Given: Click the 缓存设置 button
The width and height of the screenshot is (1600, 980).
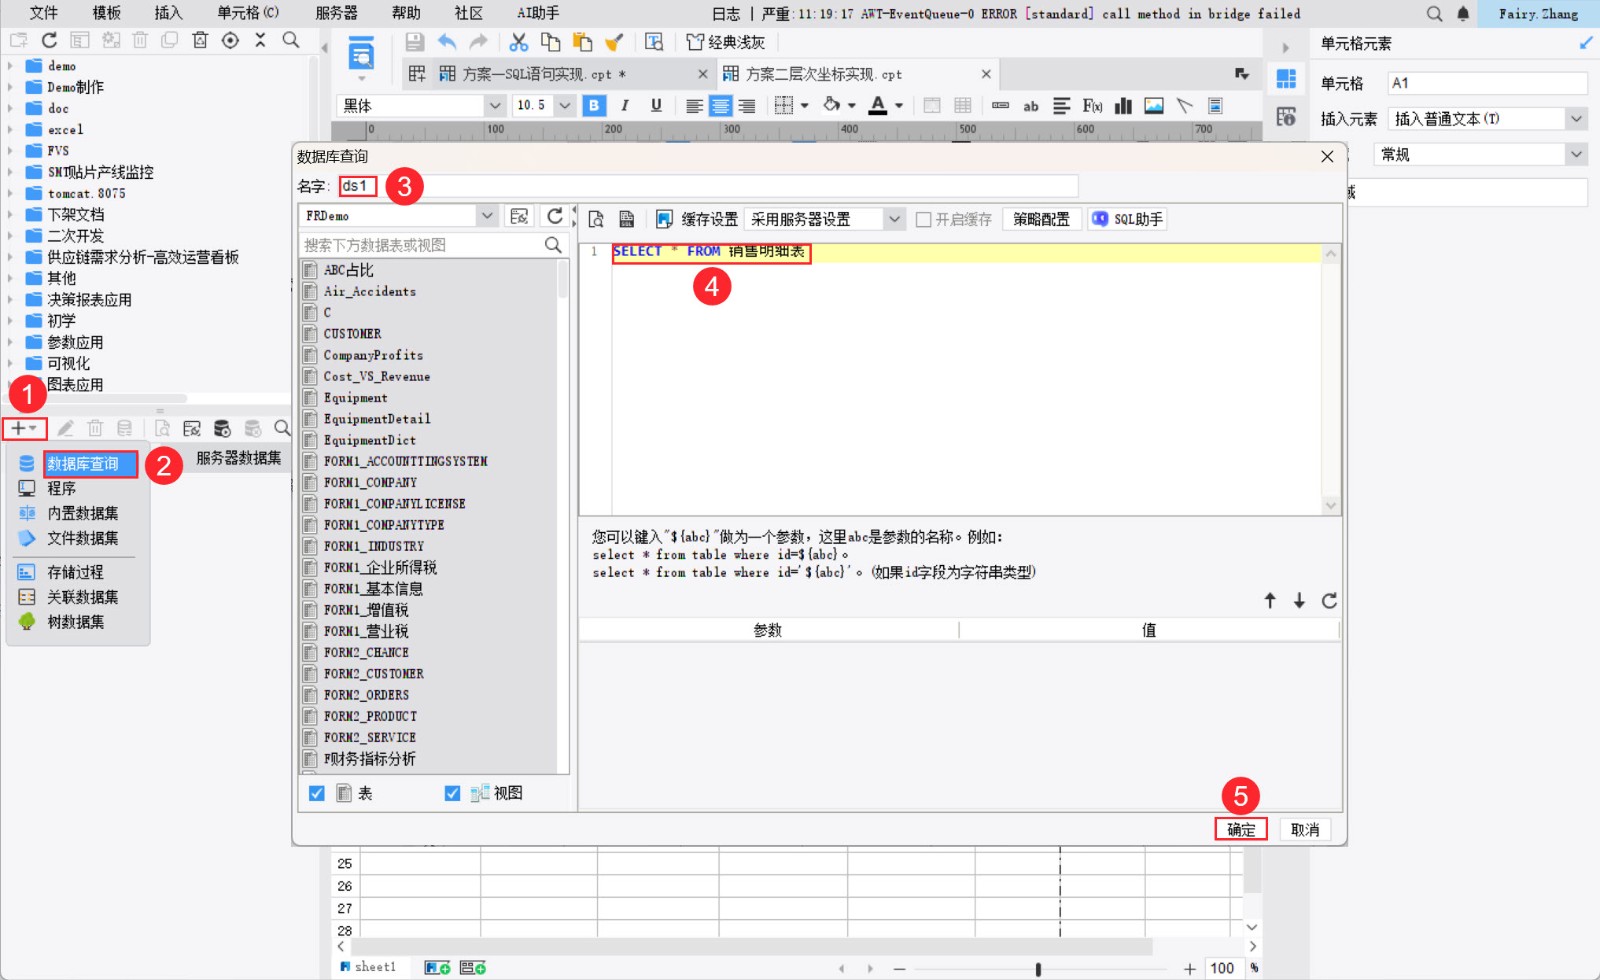Looking at the screenshot, I should (698, 219).
